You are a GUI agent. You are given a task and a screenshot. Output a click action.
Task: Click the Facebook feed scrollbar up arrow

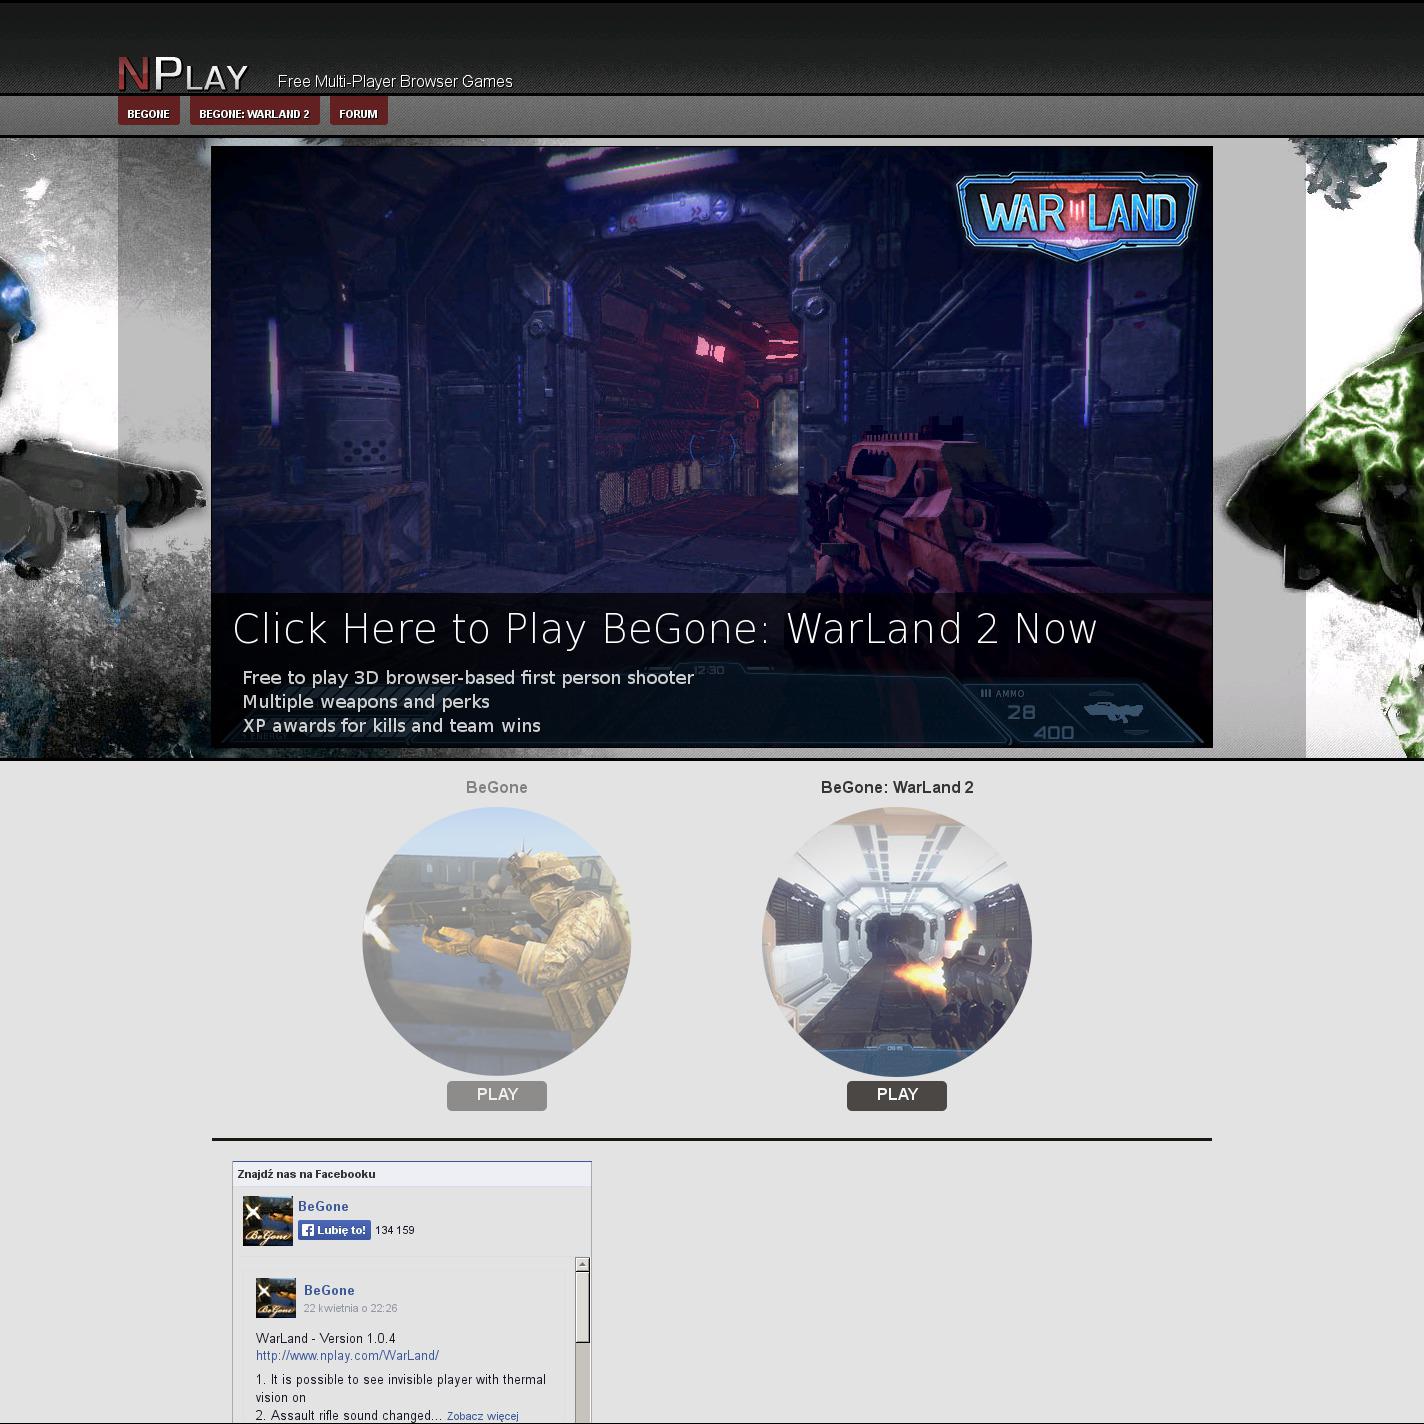(582, 1265)
